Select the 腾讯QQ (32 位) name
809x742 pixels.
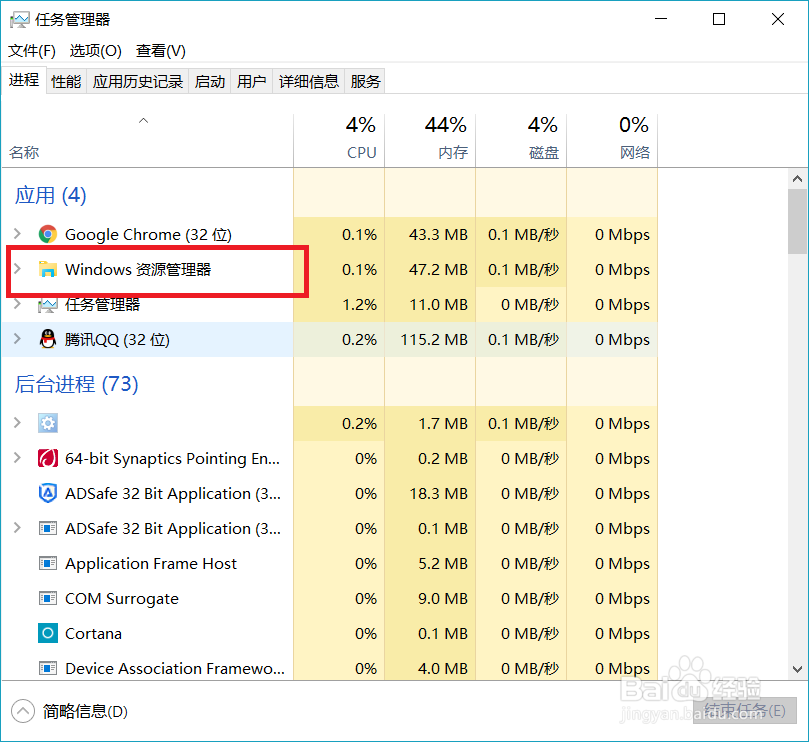[x=117, y=340]
